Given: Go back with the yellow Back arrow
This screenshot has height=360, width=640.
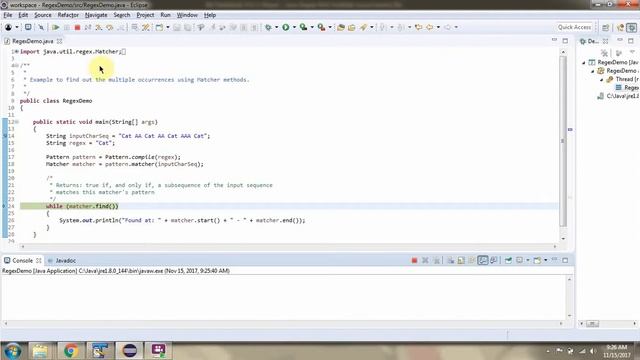Looking at the screenshot, I should (x=429, y=27).
